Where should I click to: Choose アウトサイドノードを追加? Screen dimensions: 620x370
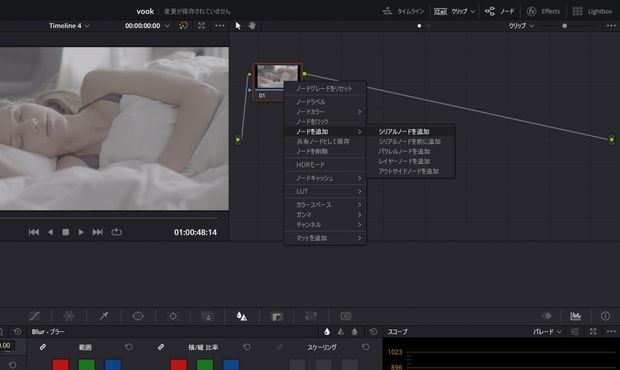pos(411,171)
